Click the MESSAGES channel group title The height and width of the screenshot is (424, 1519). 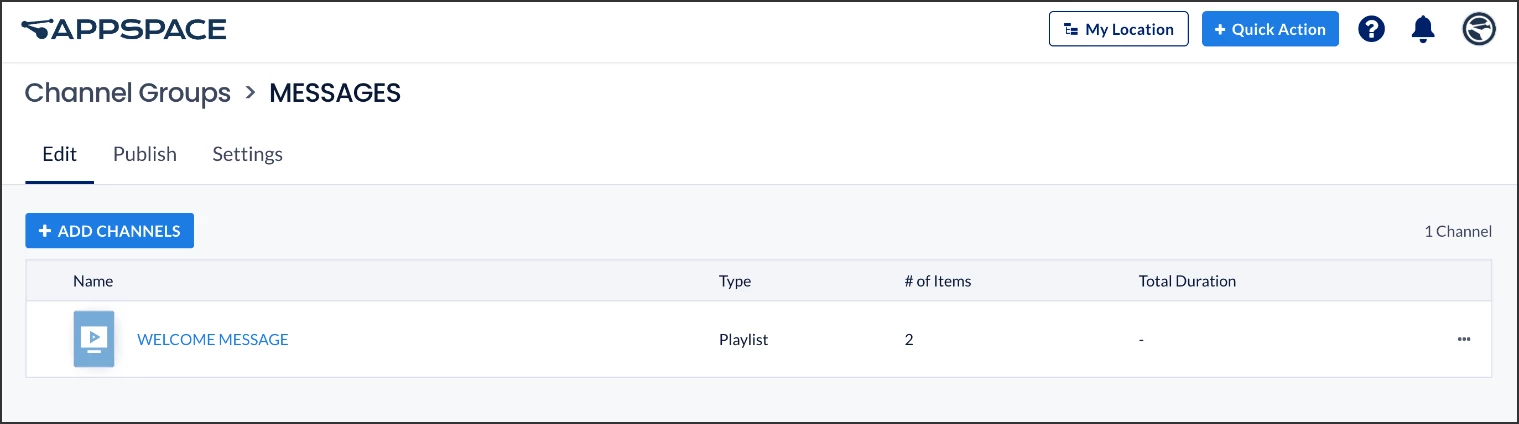coord(335,93)
